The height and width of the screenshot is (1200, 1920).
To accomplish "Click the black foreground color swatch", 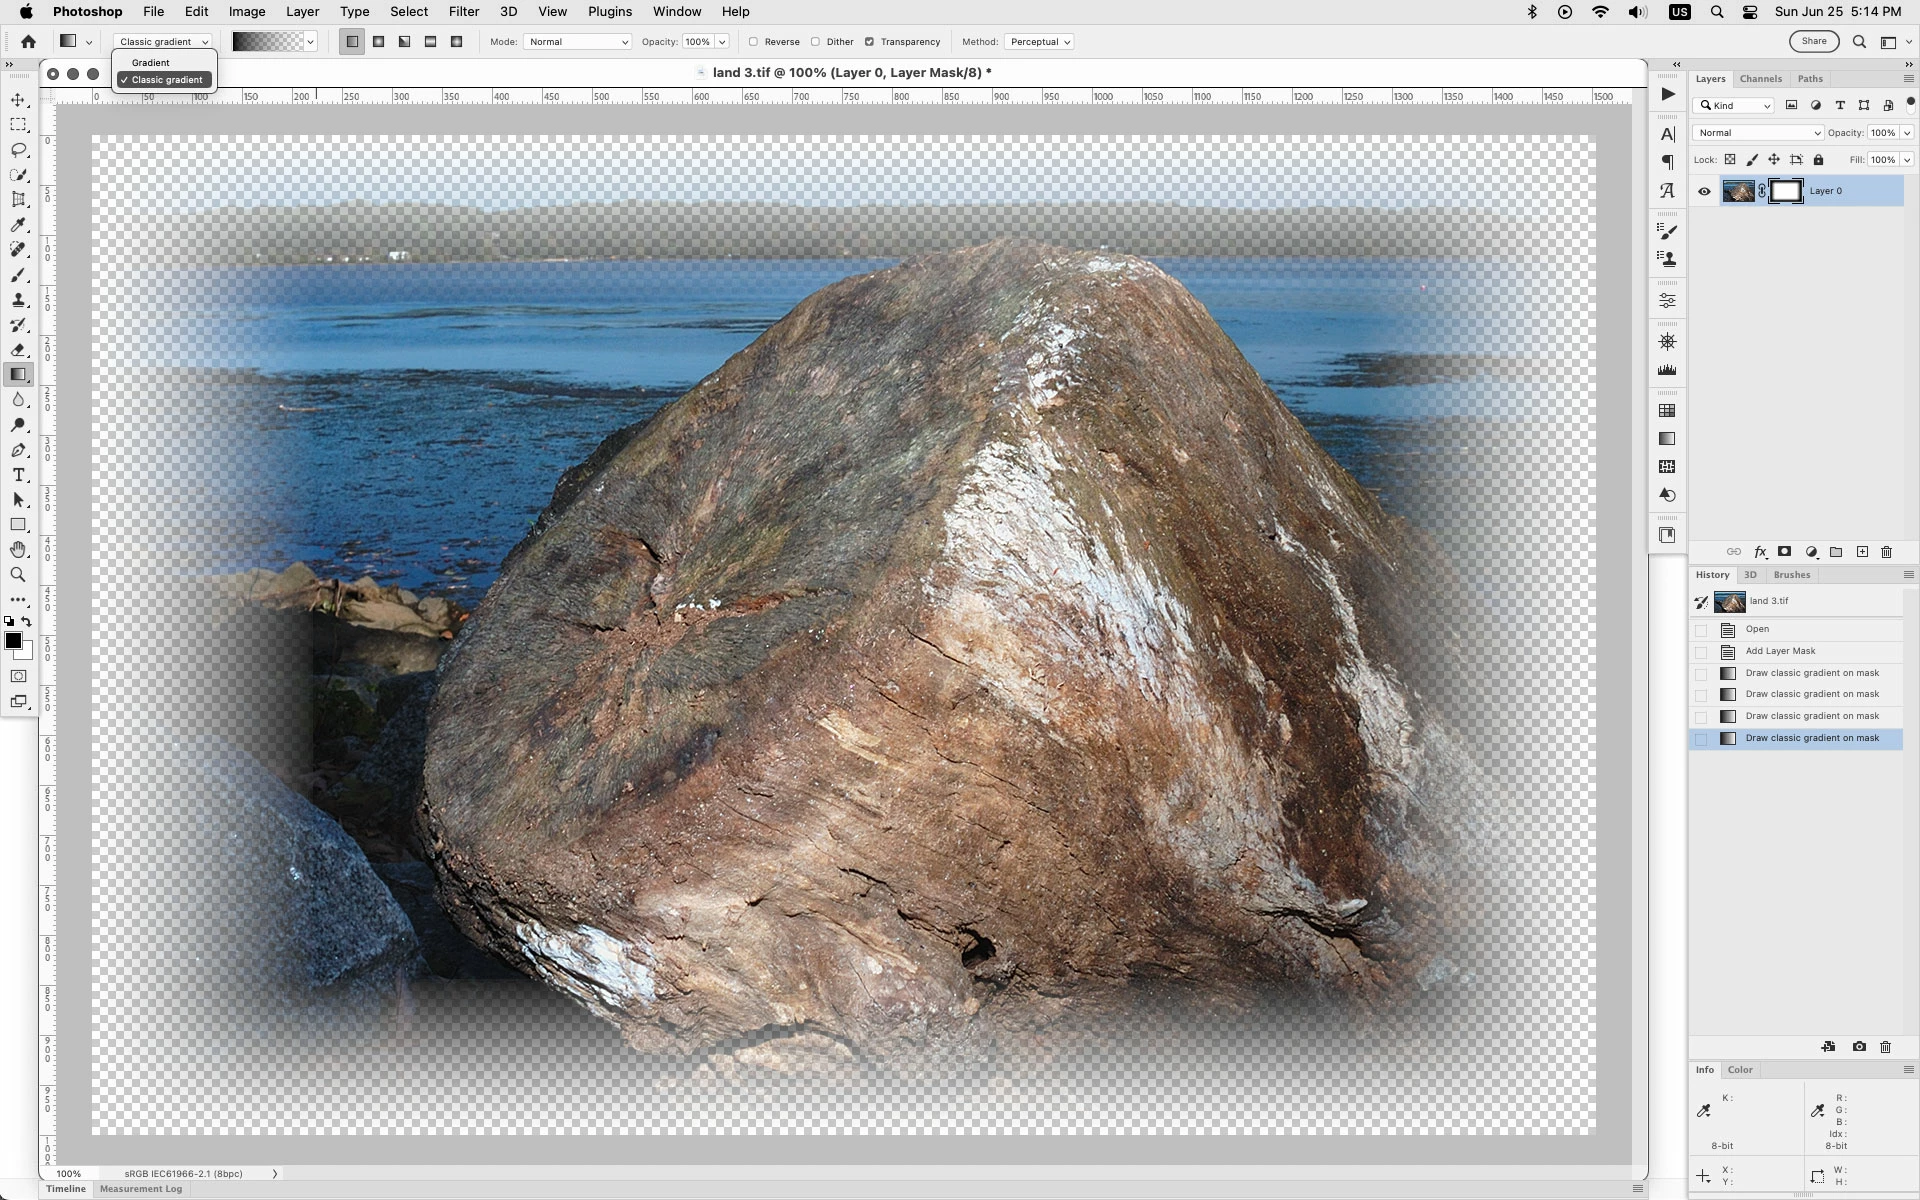I will tap(13, 641).
